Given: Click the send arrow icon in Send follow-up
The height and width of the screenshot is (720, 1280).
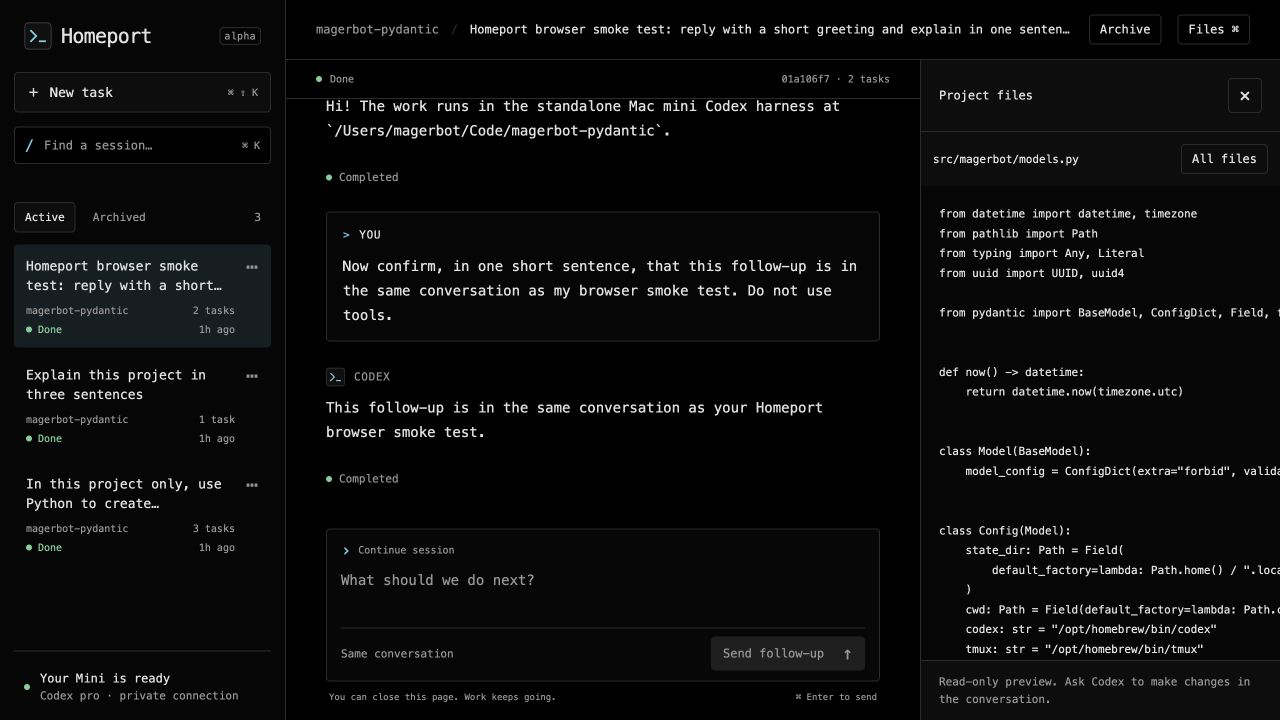Looking at the screenshot, I should (847, 654).
